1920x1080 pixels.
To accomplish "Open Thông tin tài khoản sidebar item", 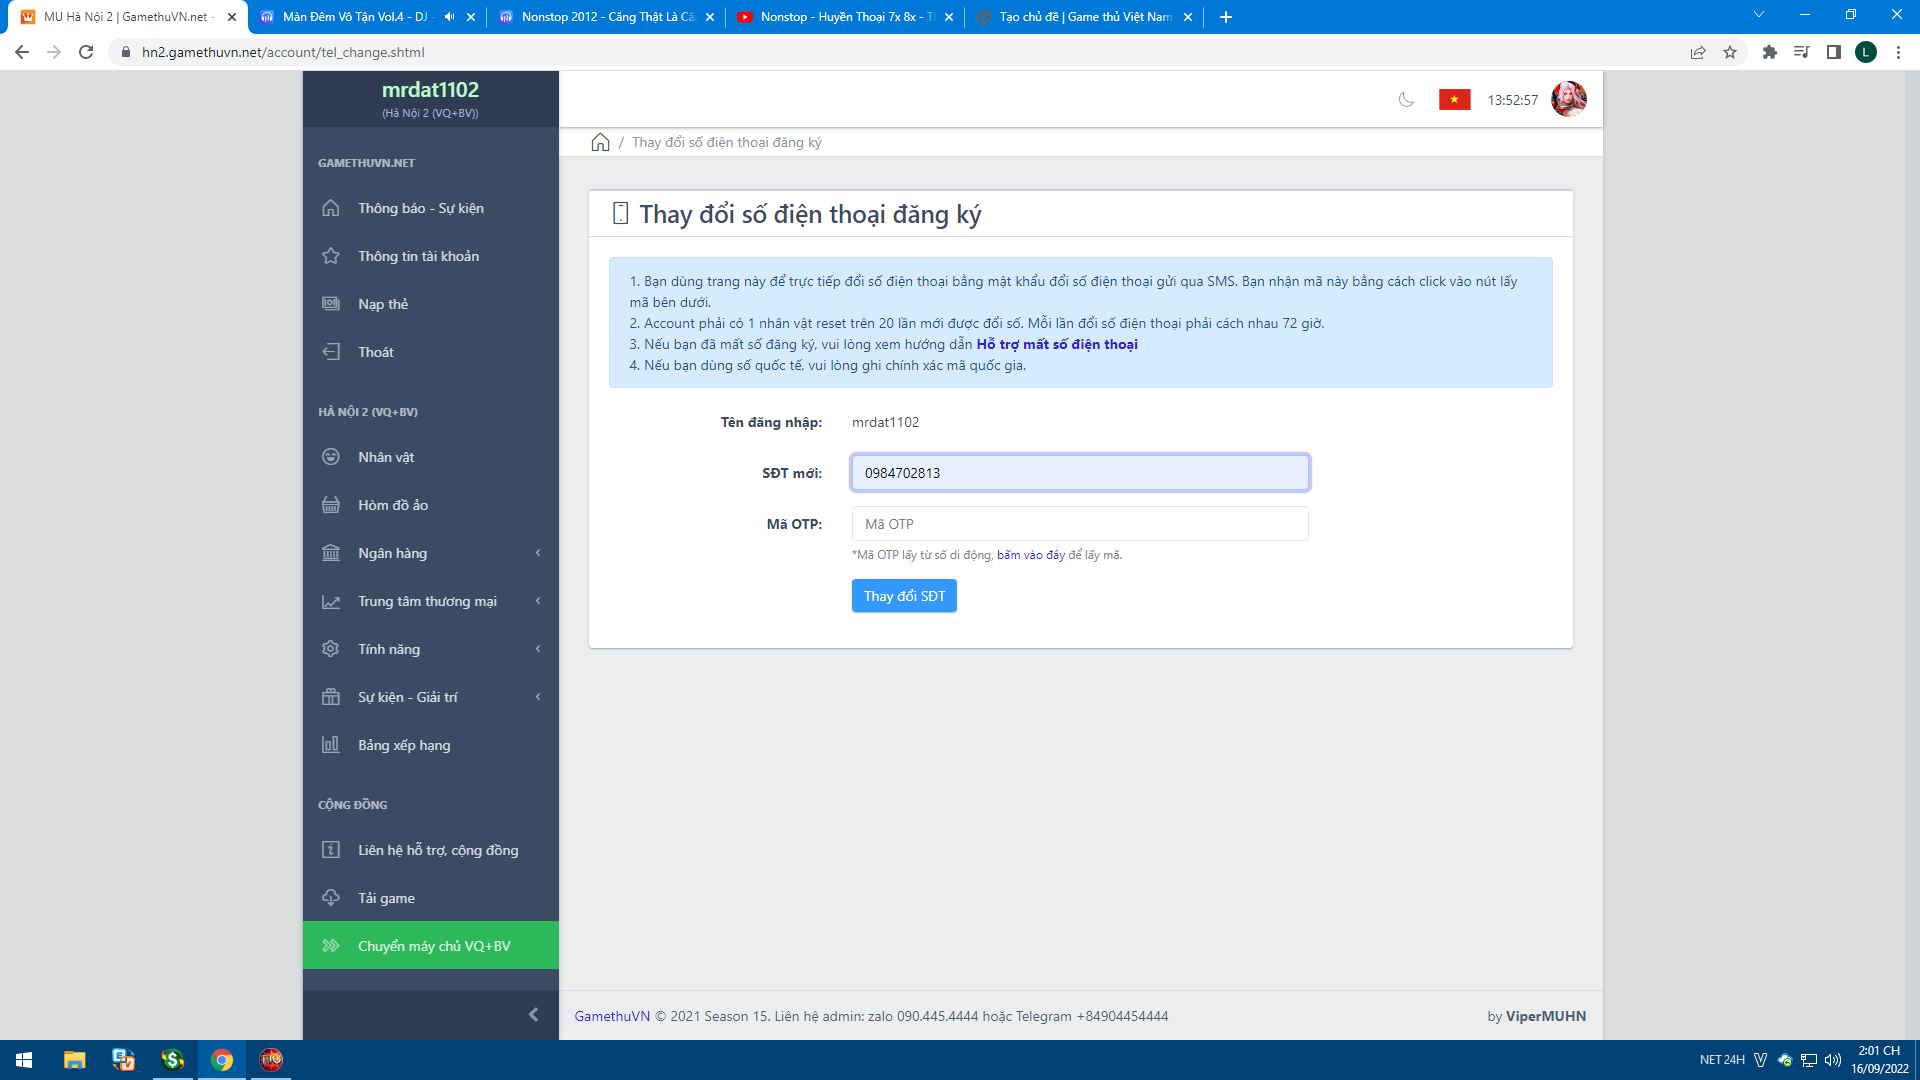I will coord(418,256).
